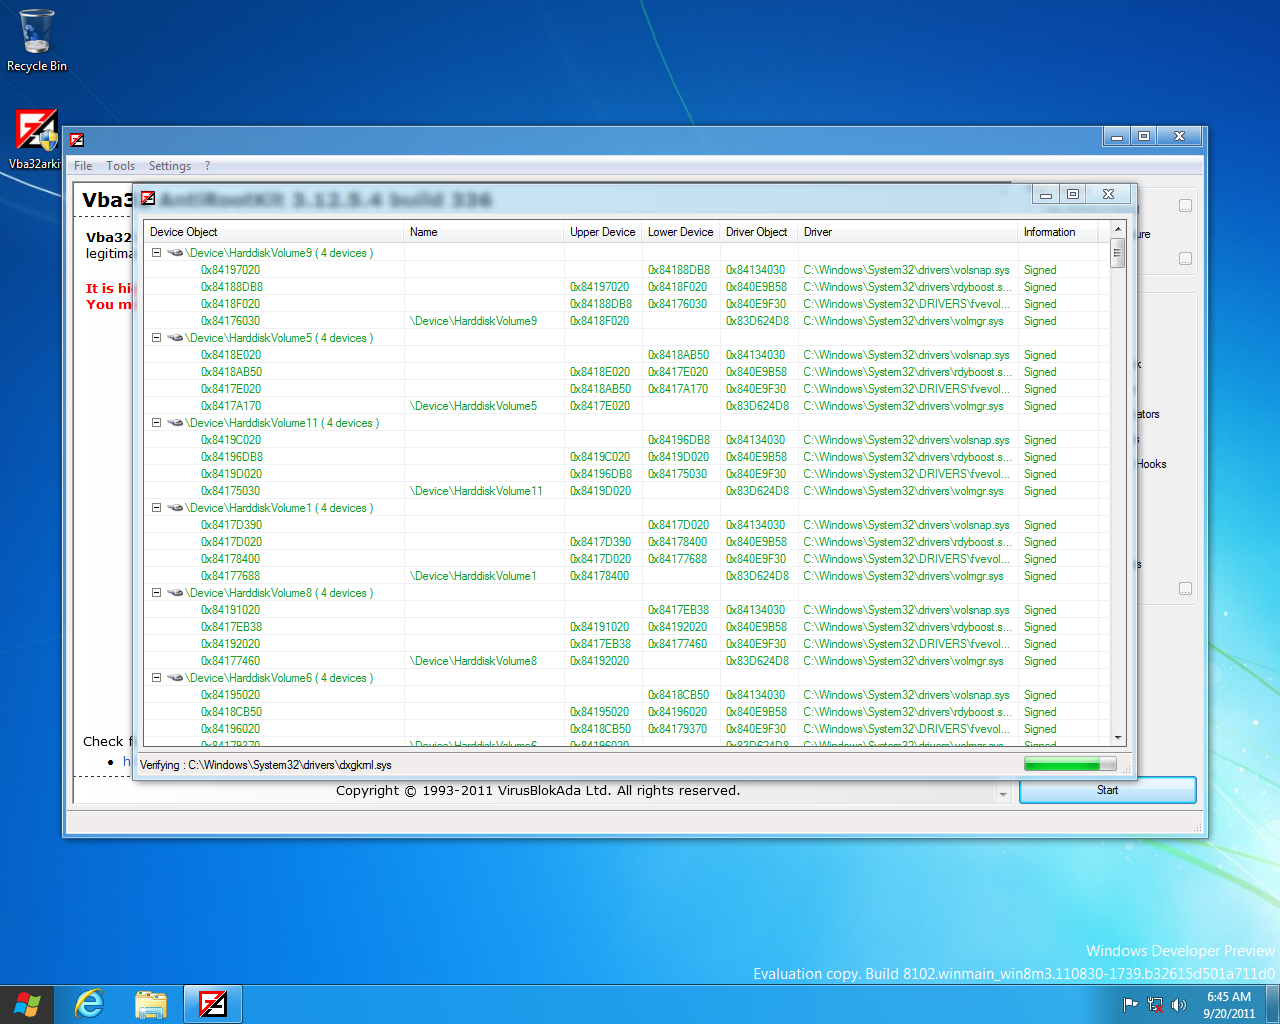The height and width of the screenshot is (1024, 1280).
Task: Click the Name cell '\Device\HarddiskVolume8'
Action: click(x=474, y=661)
